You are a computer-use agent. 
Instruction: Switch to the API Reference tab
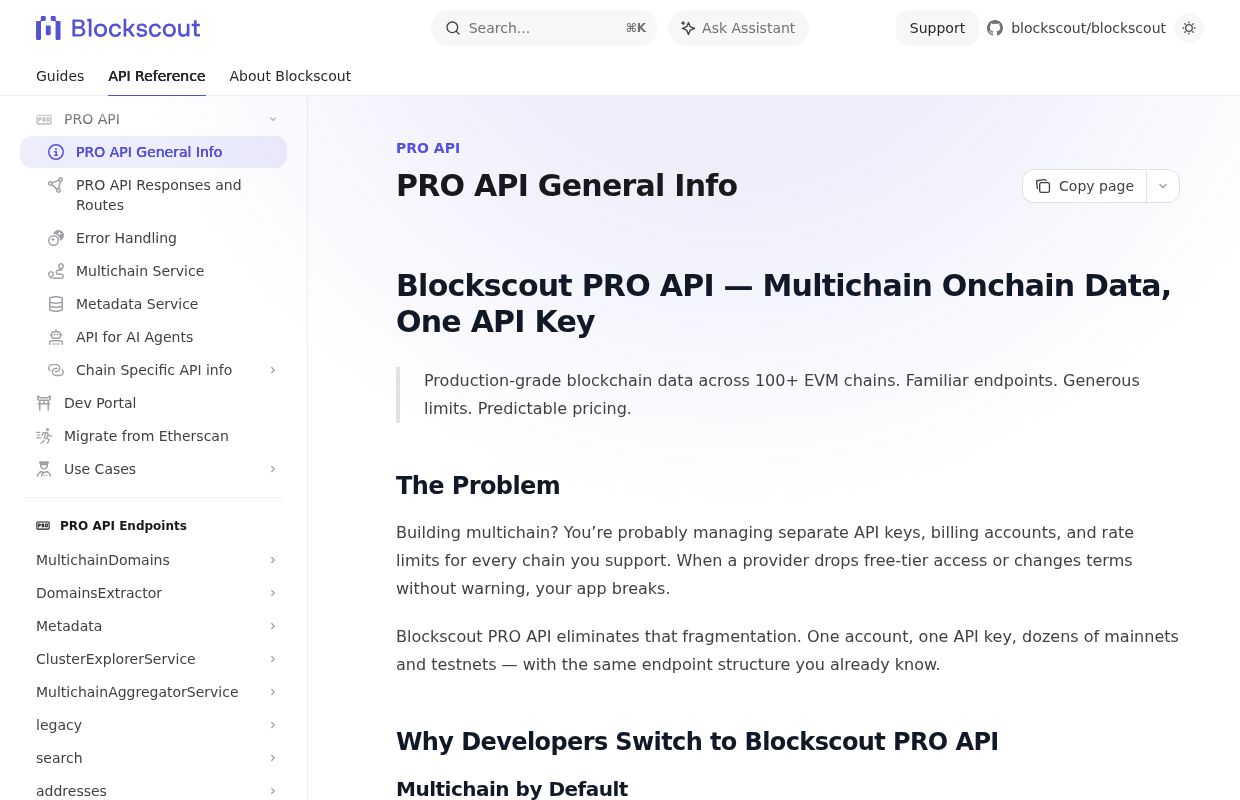pos(157,76)
